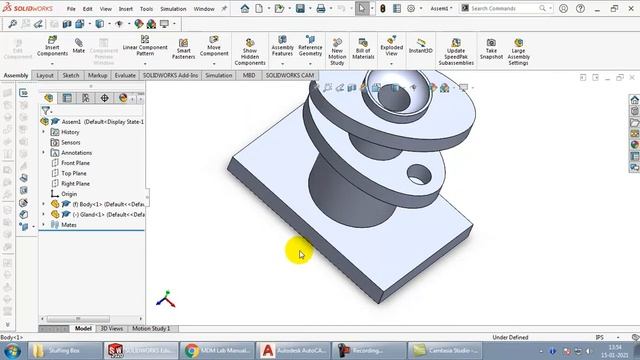Screen dimensions: 640x360
Task: Open the Options gear icon
Action: point(411,8)
